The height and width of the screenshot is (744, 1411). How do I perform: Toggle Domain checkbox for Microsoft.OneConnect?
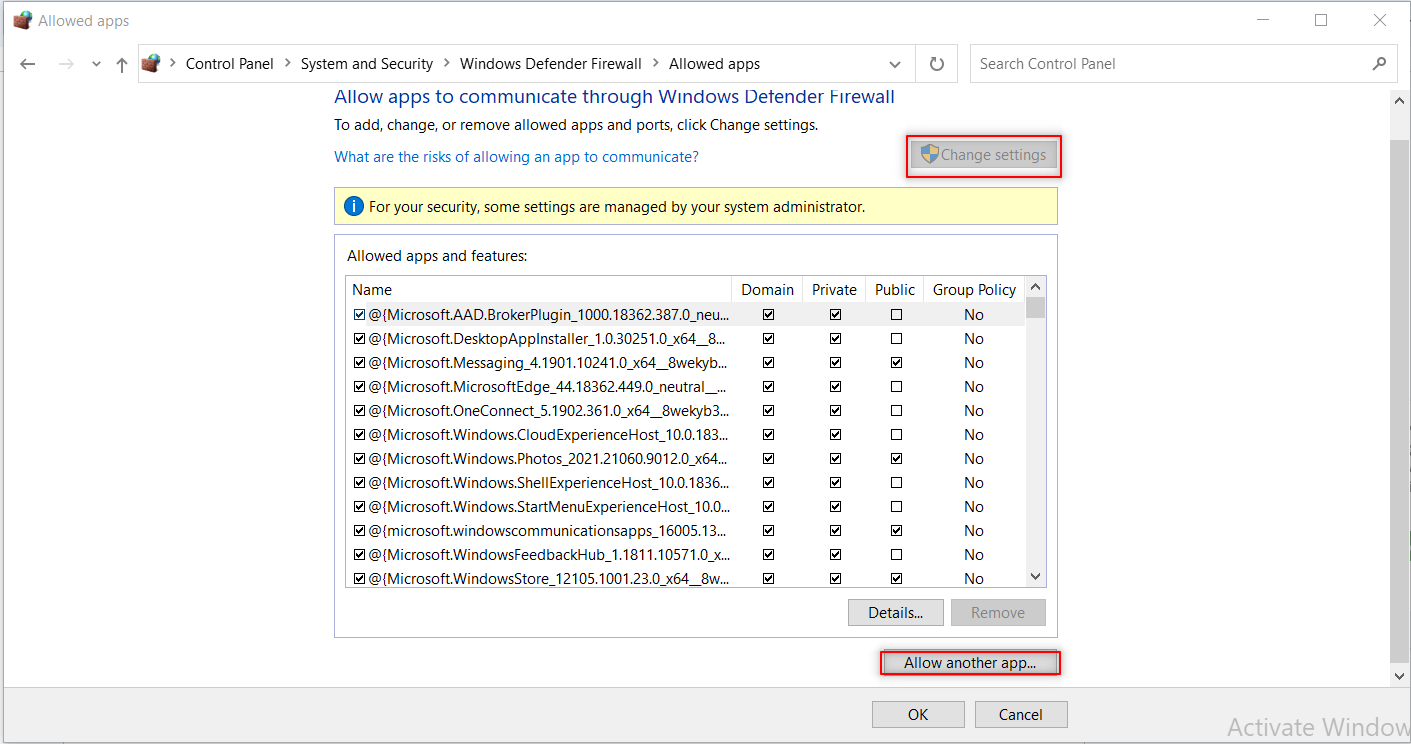768,410
